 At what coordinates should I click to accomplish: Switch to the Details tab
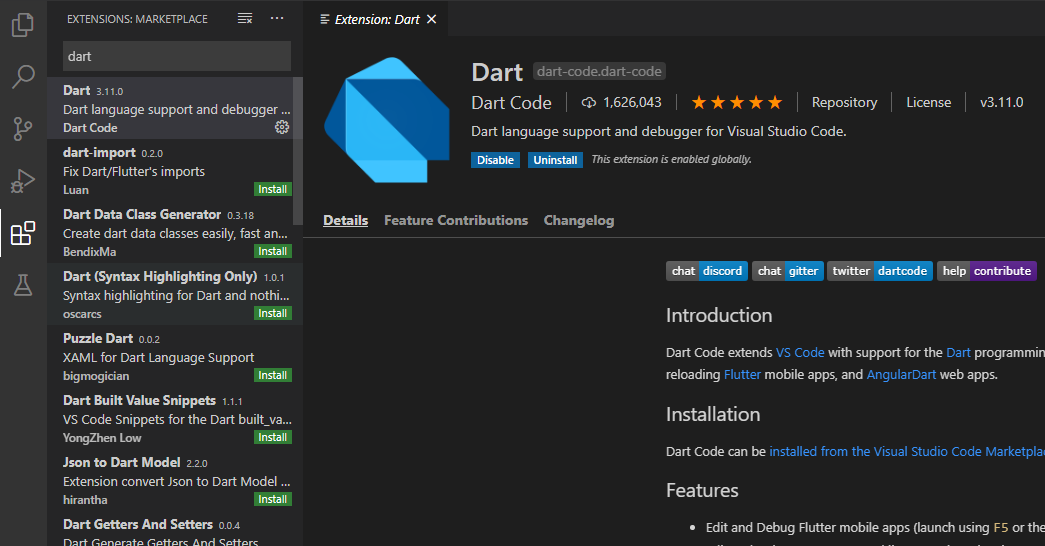pyautogui.click(x=345, y=220)
